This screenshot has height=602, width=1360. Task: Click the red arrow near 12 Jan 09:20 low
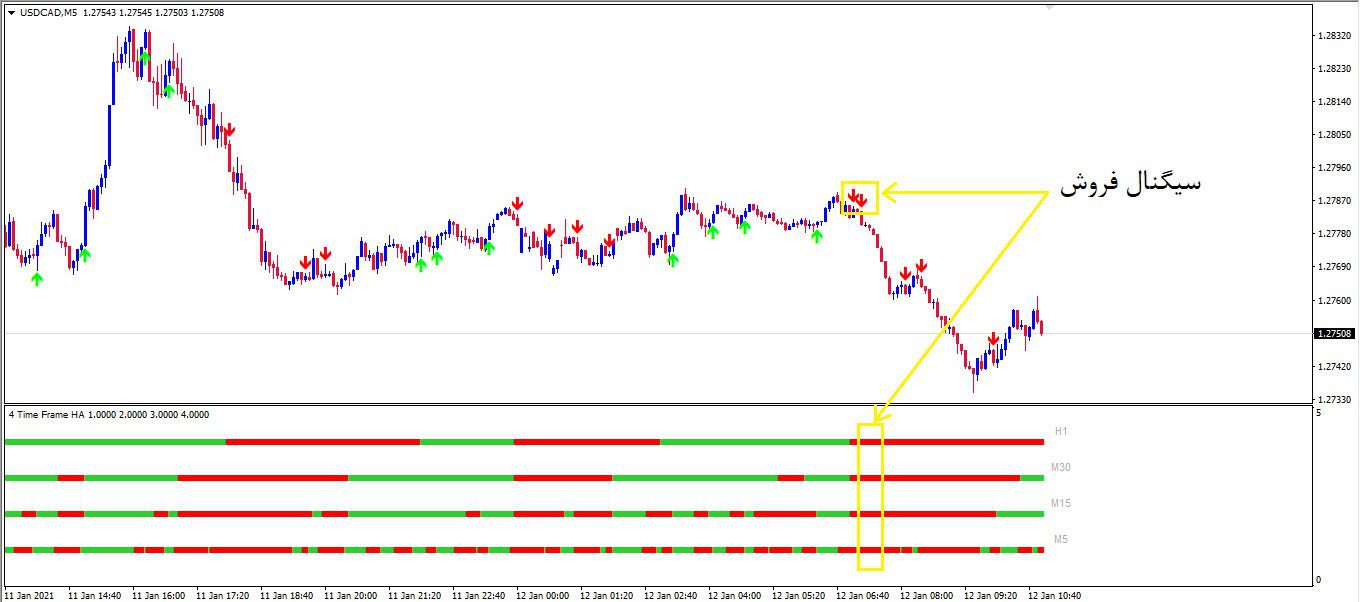pos(993,340)
